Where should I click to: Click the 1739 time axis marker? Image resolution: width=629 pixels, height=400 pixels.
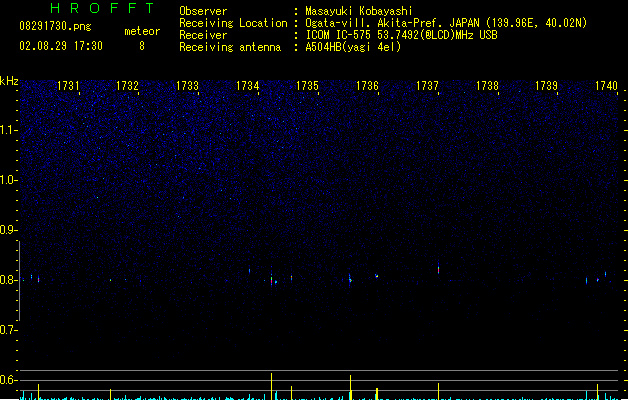546,86
